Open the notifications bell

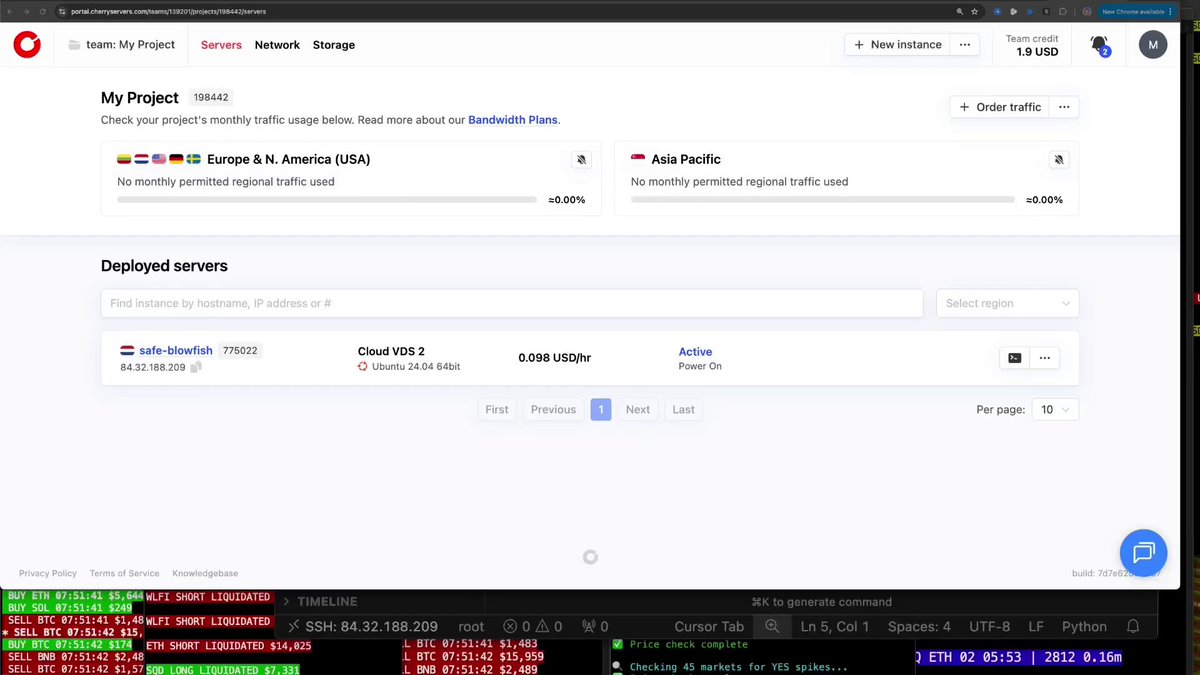pyautogui.click(x=1099, y=44)
